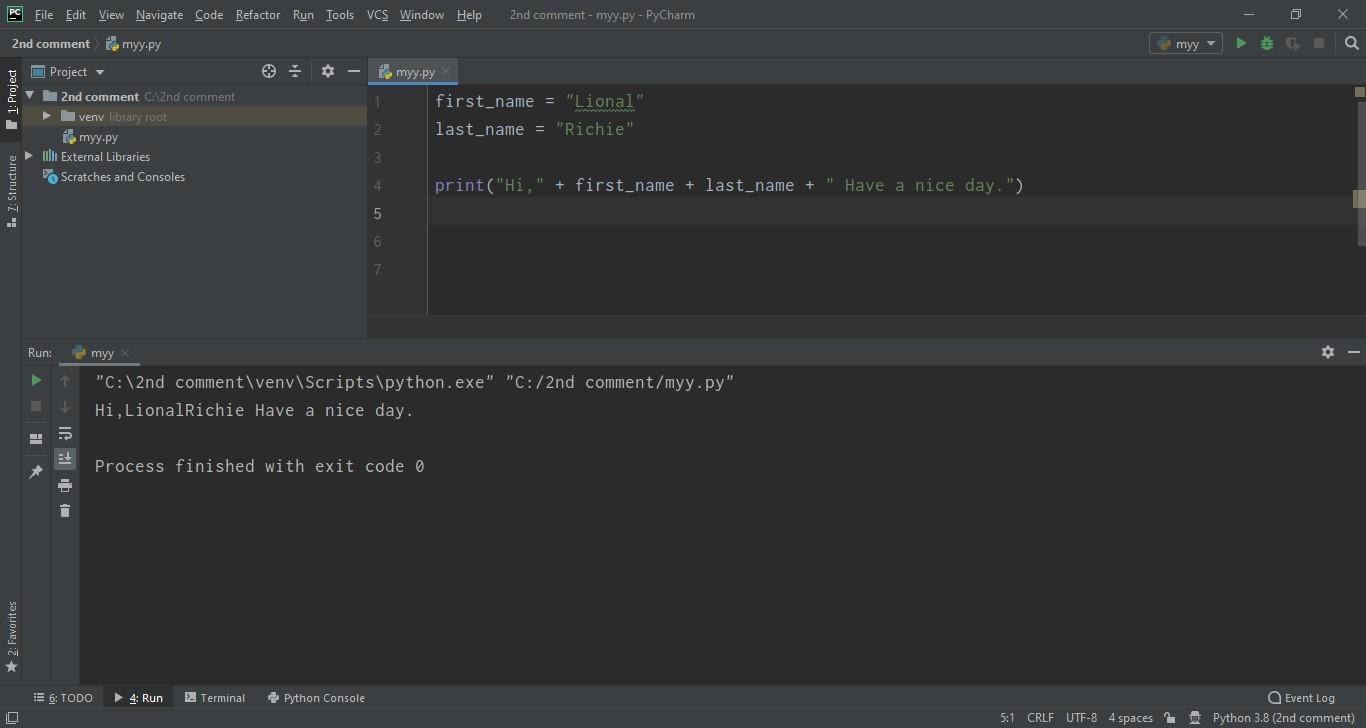This screenshot has width=1366, height=728.
Task: Open the Edit menu
Action: [75, 15]
